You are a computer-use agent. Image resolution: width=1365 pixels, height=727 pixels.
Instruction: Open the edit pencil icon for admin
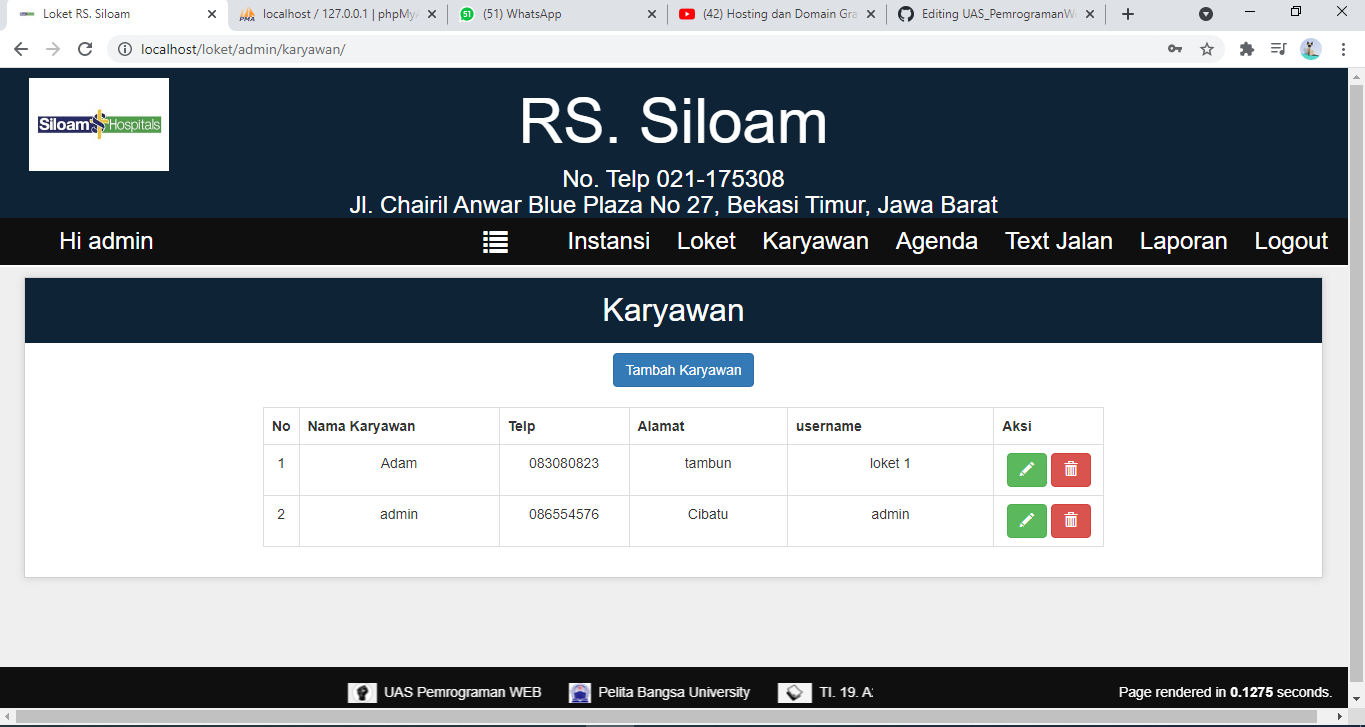point(1026,520)
